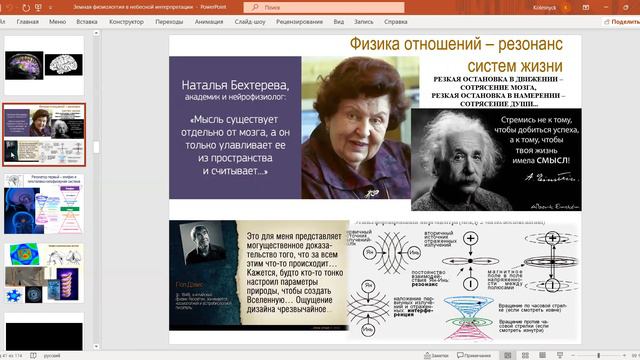The height and width of the screenshot is (360, 640).
Task: Click zoom out minus button
Action: (x=573, y=356)
